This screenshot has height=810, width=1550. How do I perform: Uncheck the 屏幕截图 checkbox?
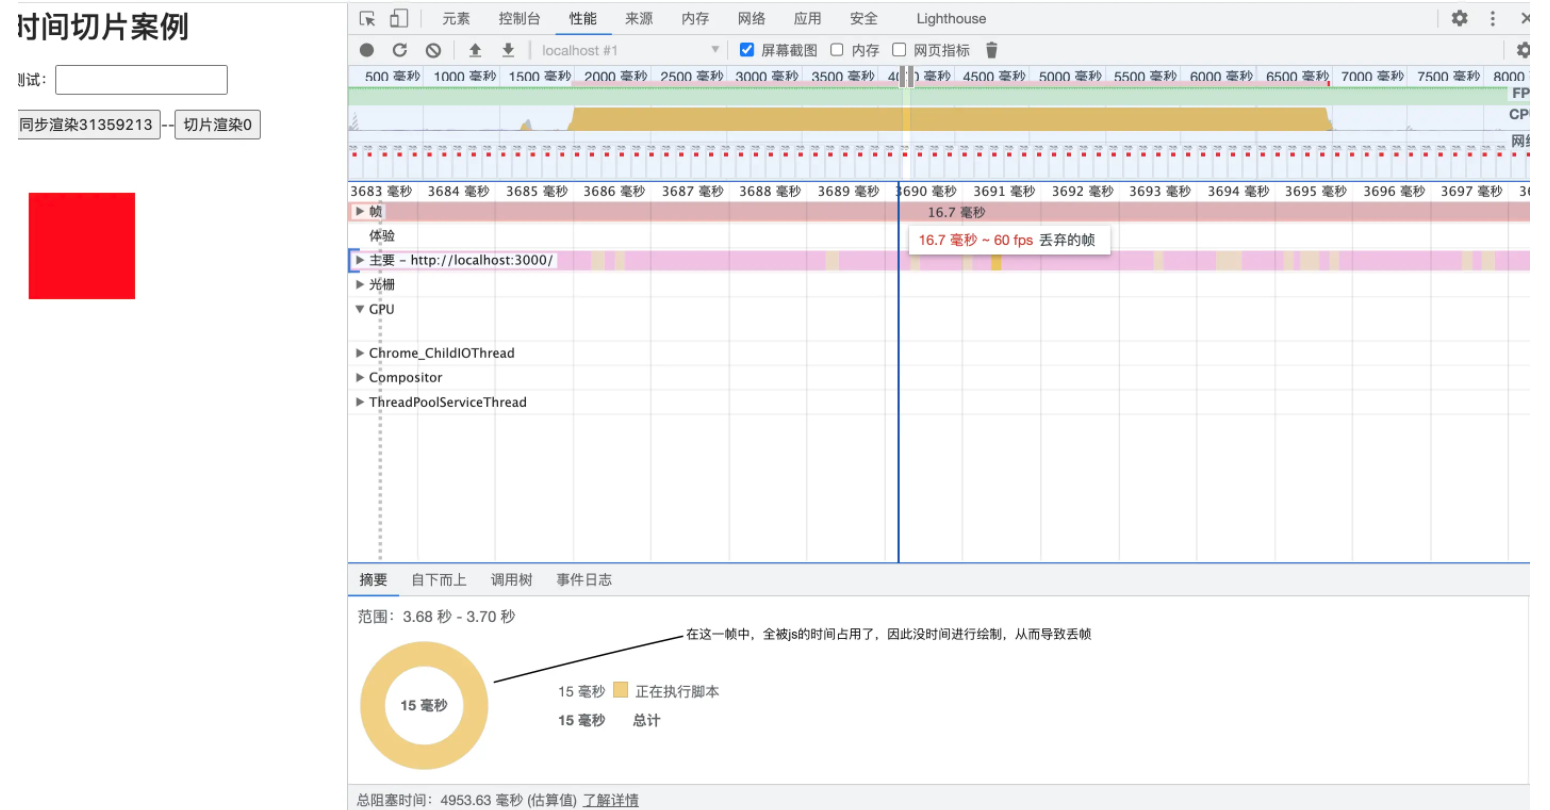pyautogui.click(x=746, y=50)
